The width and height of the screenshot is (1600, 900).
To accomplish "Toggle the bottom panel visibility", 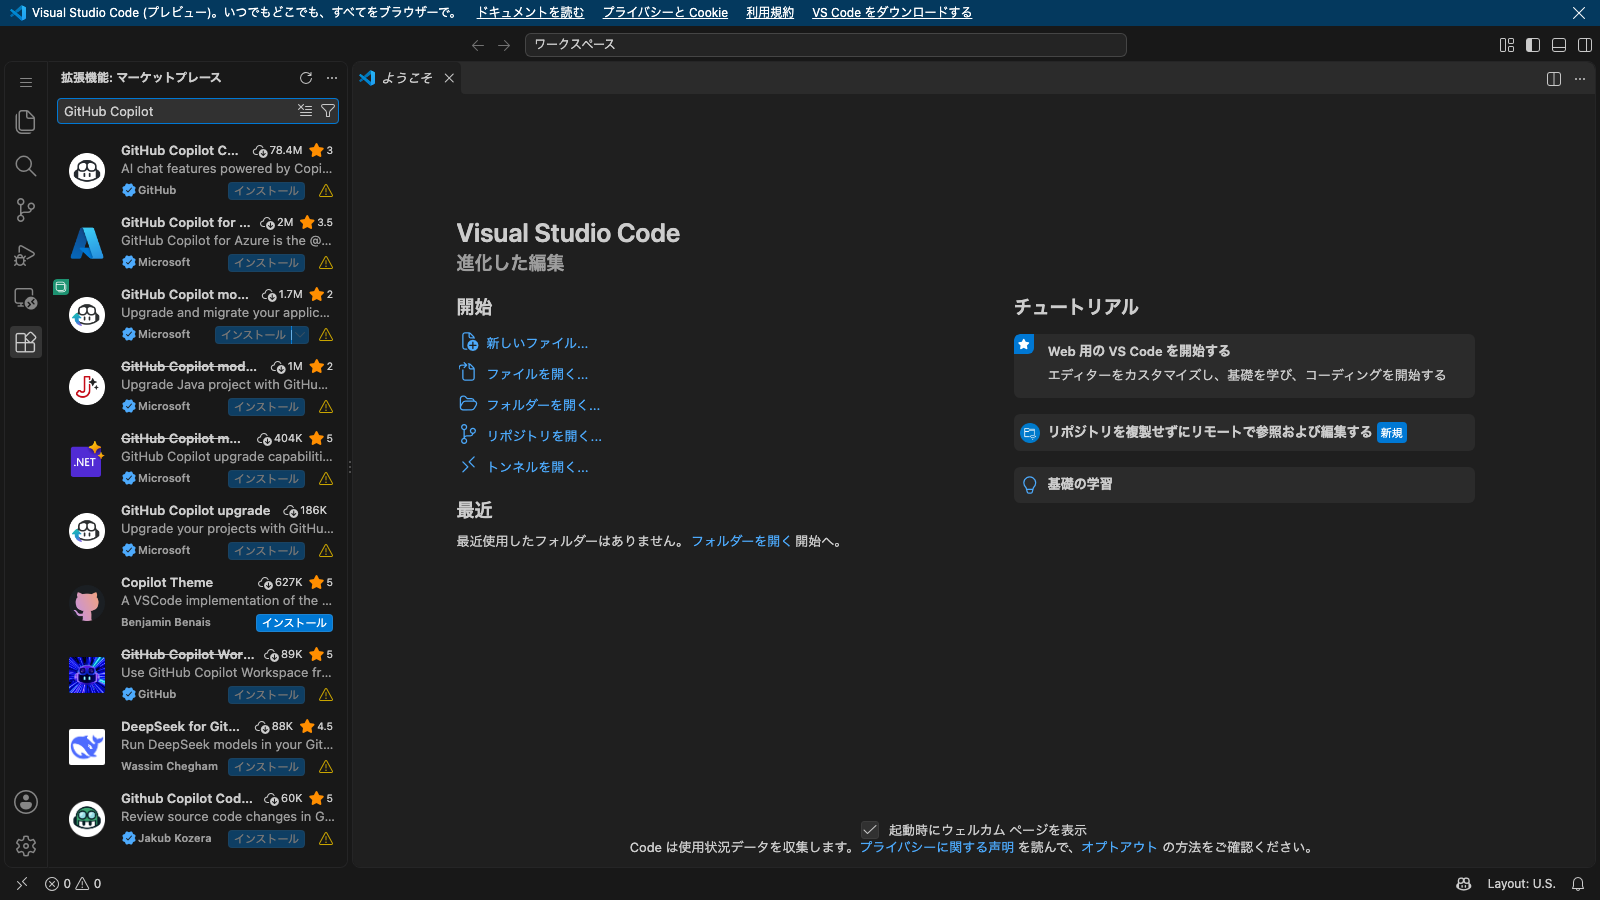I will tap(1559, 45).
